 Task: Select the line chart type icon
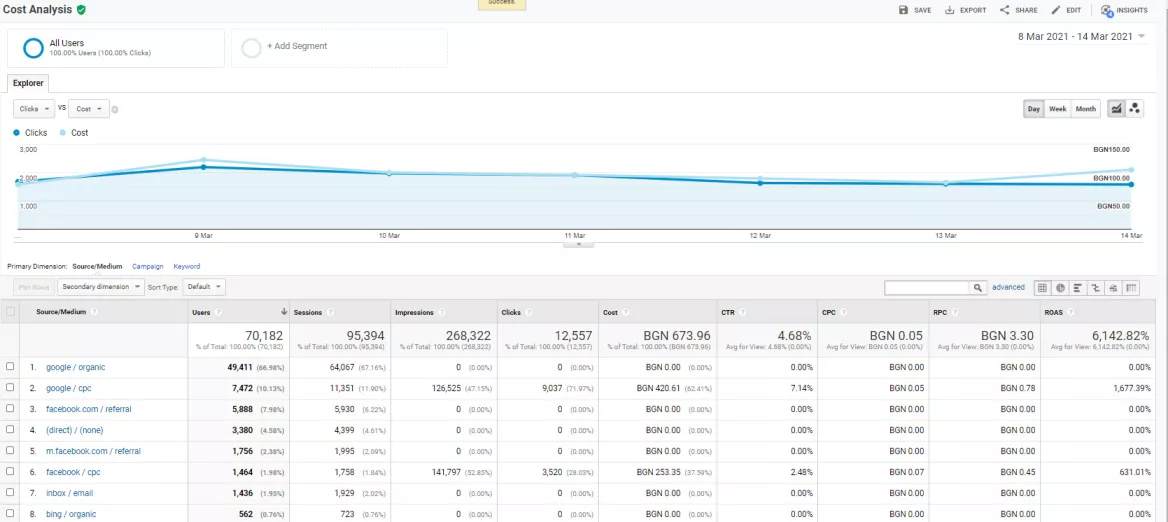pyautogui.click(x=1116, y=109)
